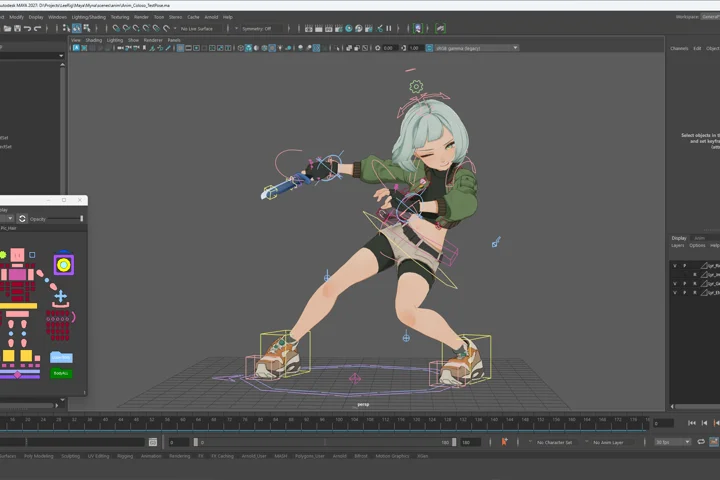The width and height of the screenshot is (720, 480).
Task: Open the Workspace selector dropdown
Action: pyautogui.click(x=710, y=17)
